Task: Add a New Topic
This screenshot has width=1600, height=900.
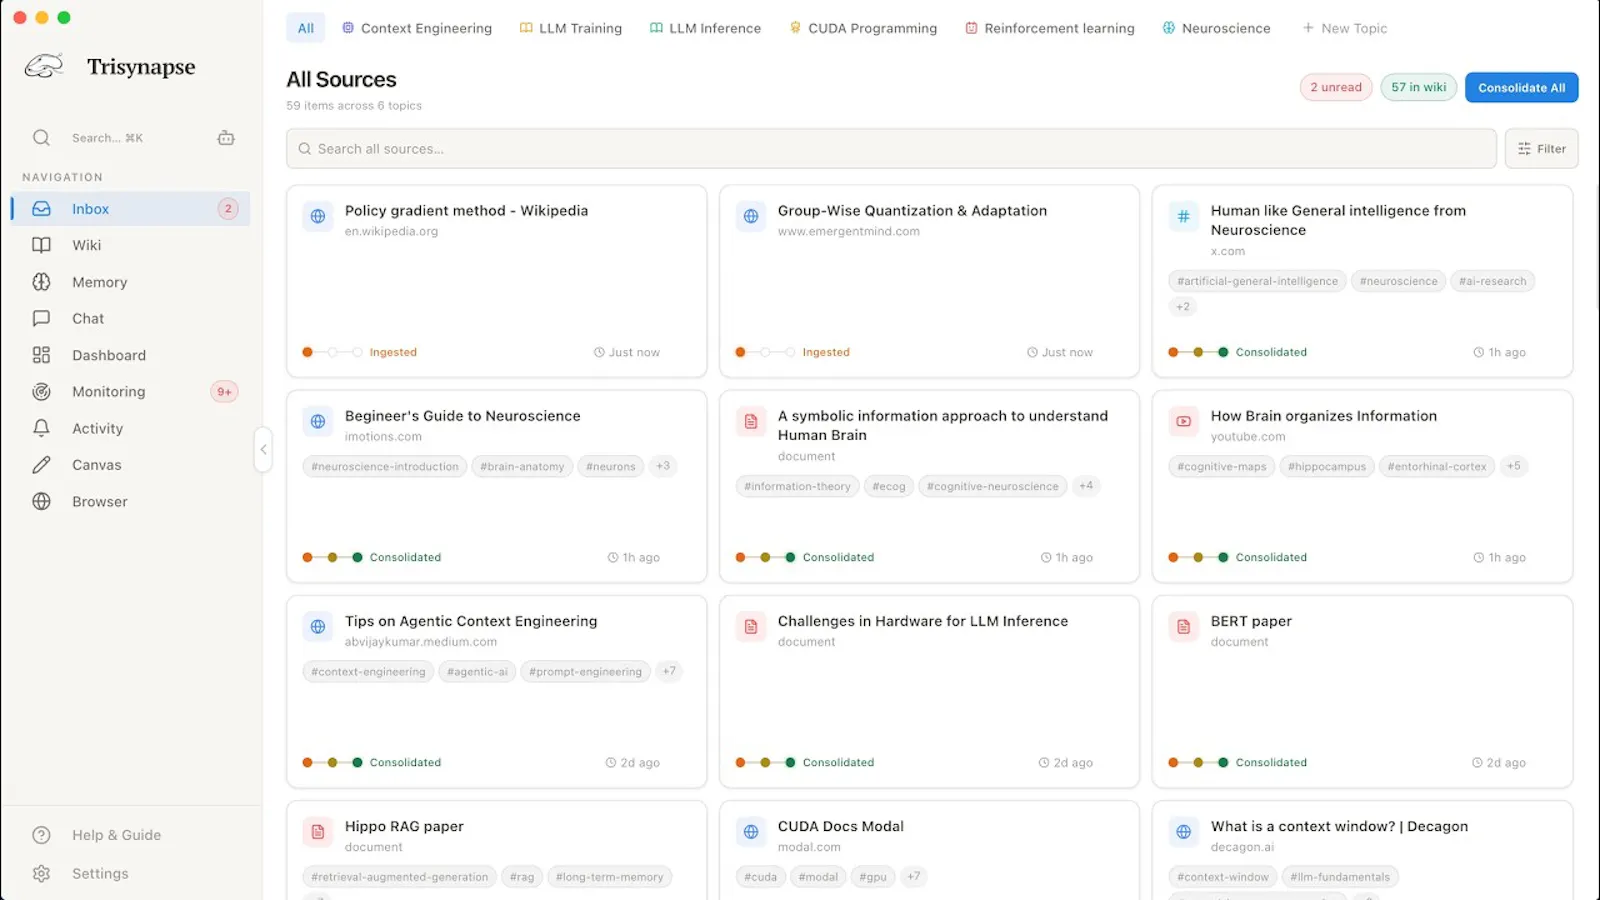Action: pos(1345,28)
